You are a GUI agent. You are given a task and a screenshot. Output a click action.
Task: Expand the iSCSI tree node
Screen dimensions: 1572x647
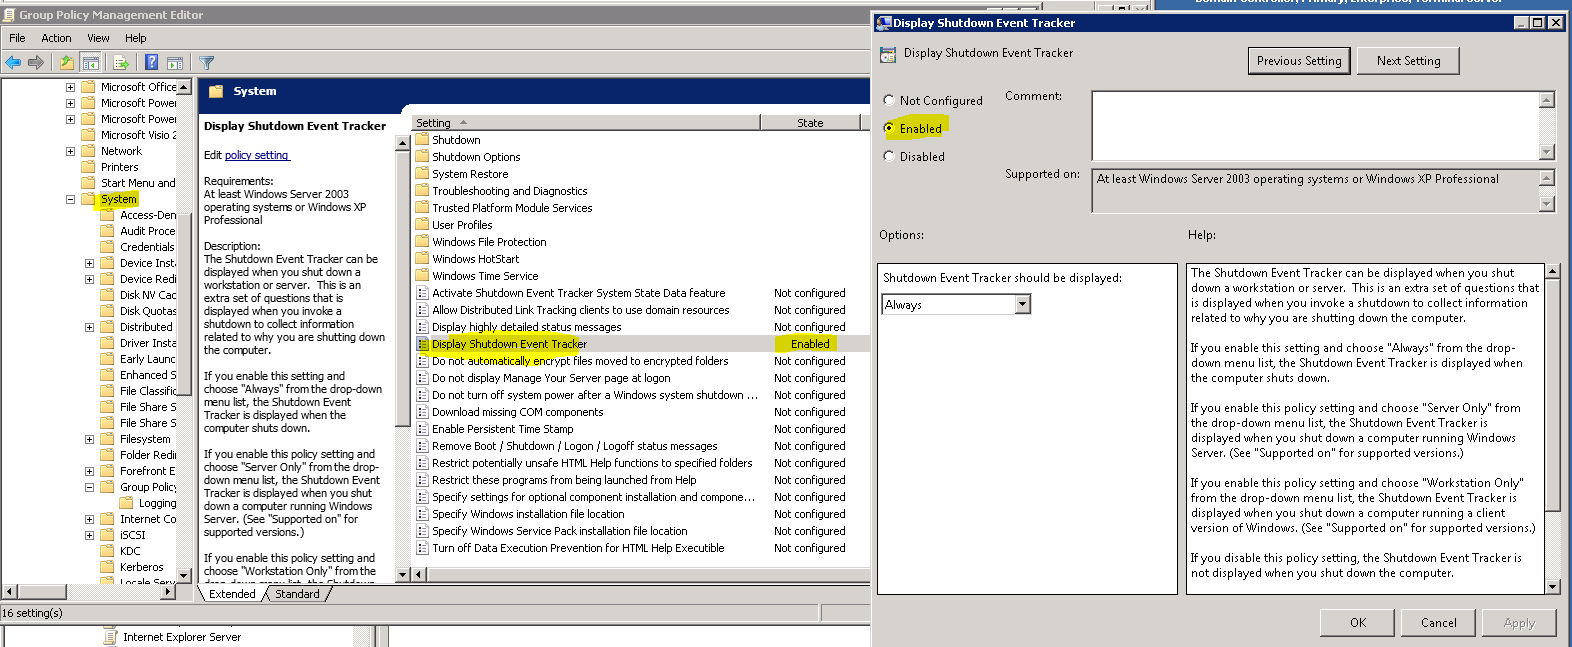(89, 535)
